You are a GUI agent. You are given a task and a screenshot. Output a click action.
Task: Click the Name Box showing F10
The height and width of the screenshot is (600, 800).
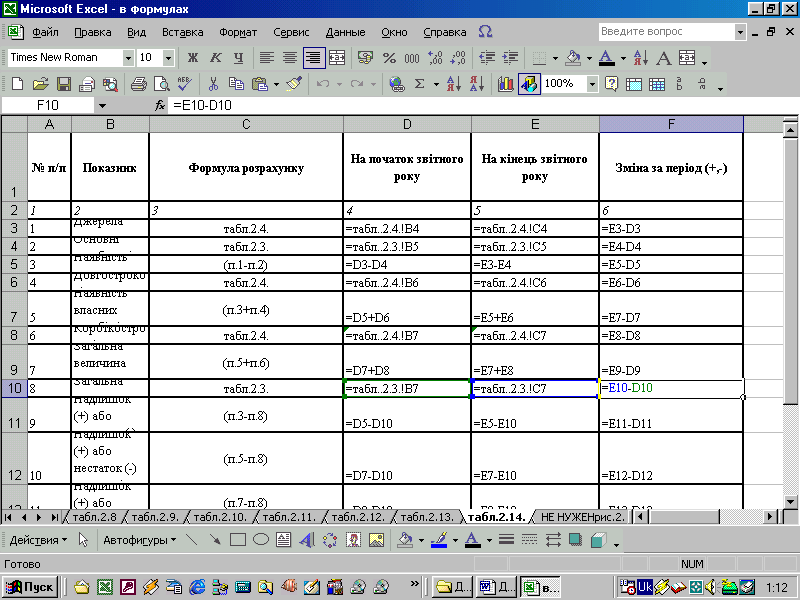[48, 105]
